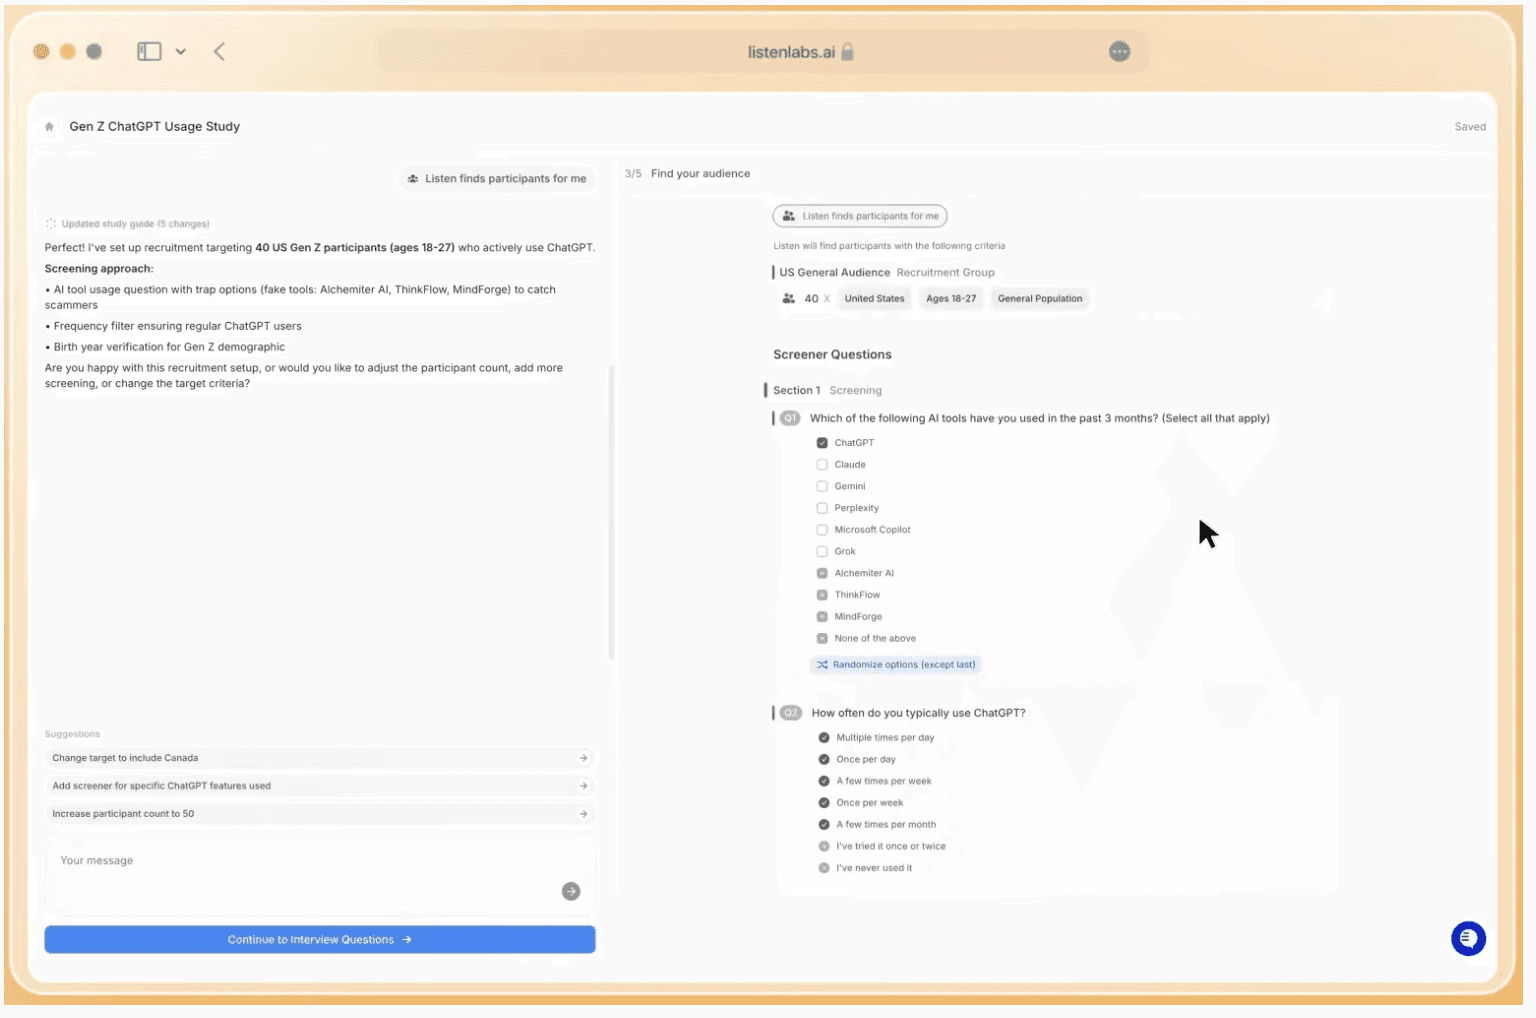The width and height of the screenshot is (1536, 1018).
Task: Click the Screener Questions heading
Action: click(x=832, y=355)
